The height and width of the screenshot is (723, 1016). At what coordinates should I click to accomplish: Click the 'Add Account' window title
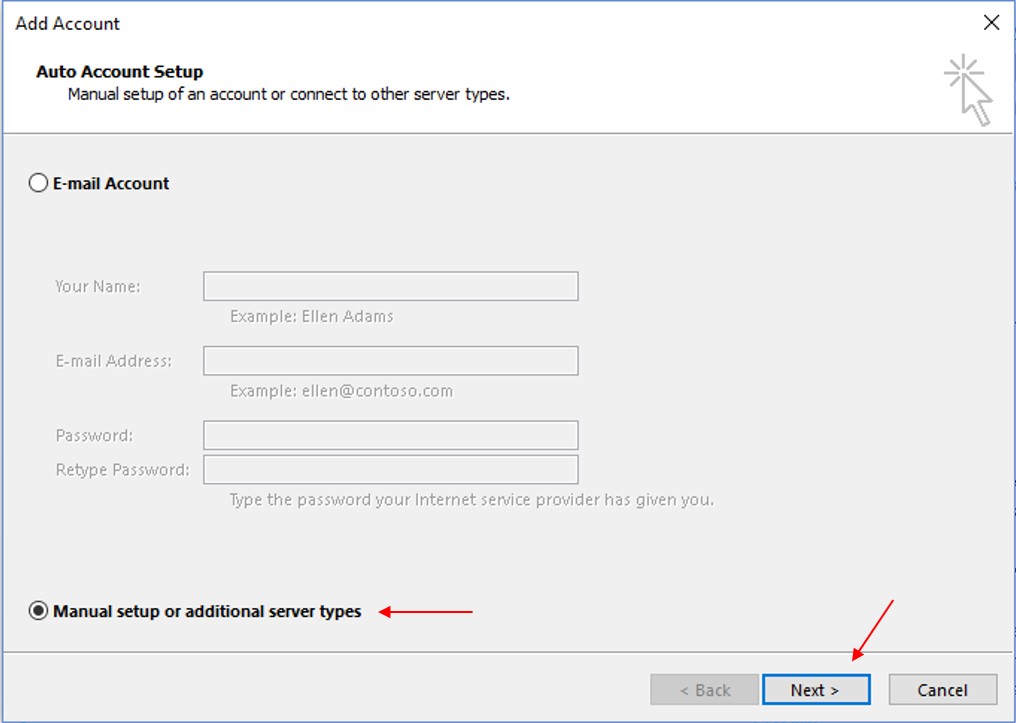click(67, 23)
